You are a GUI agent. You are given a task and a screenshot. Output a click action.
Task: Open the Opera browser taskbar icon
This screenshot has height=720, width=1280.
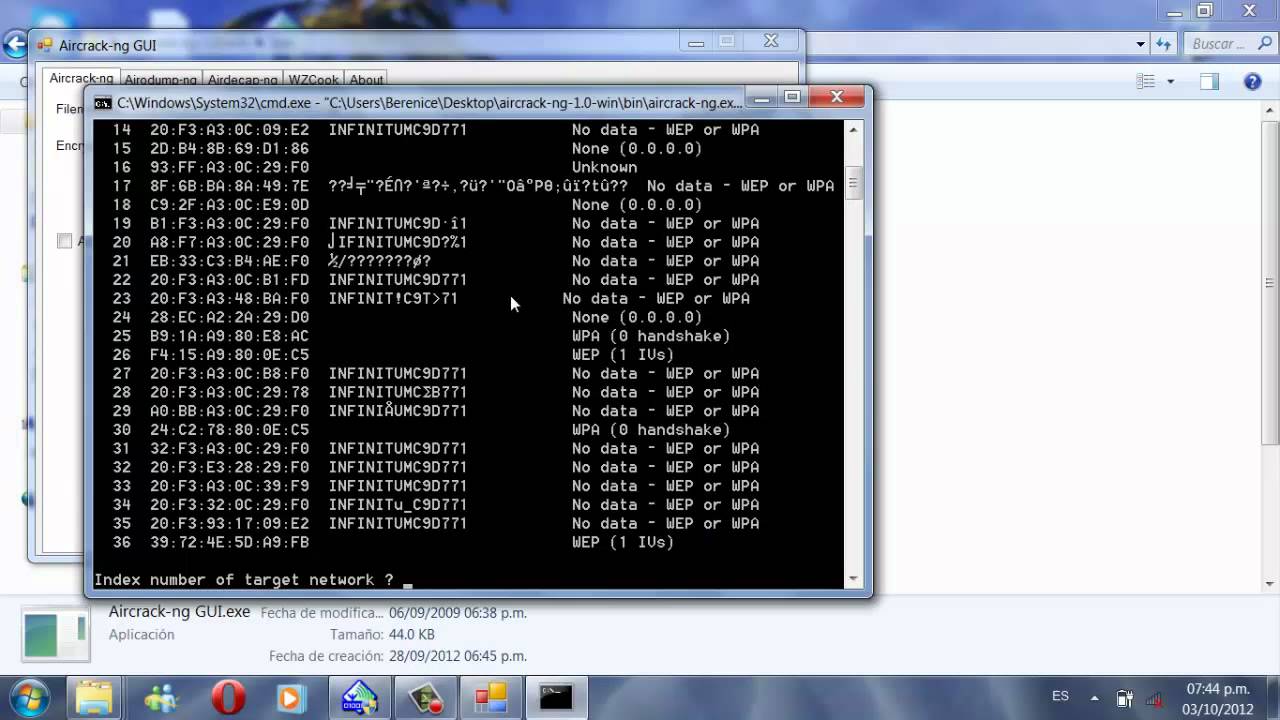pyautogui.click(x=226, y=697)
